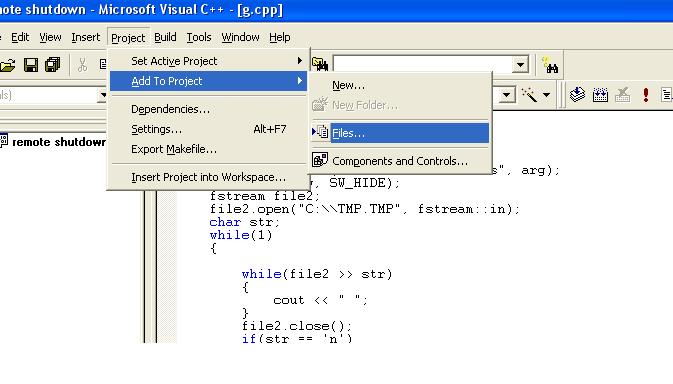Open the Edit menu
Viewport: 673px width, 384px height.
click(20, 37)
